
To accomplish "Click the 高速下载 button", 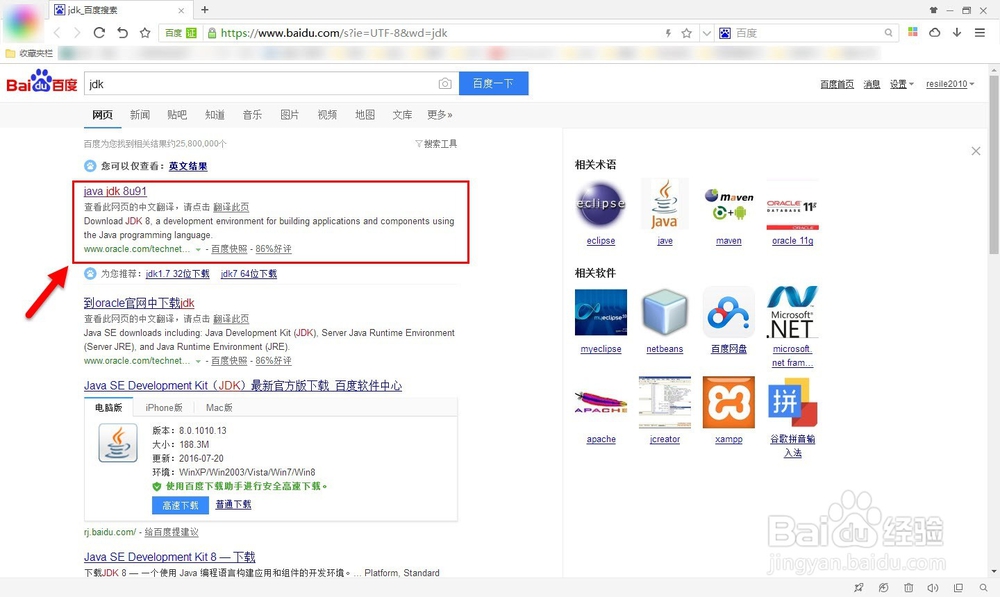I will click(x=180, y=505).
